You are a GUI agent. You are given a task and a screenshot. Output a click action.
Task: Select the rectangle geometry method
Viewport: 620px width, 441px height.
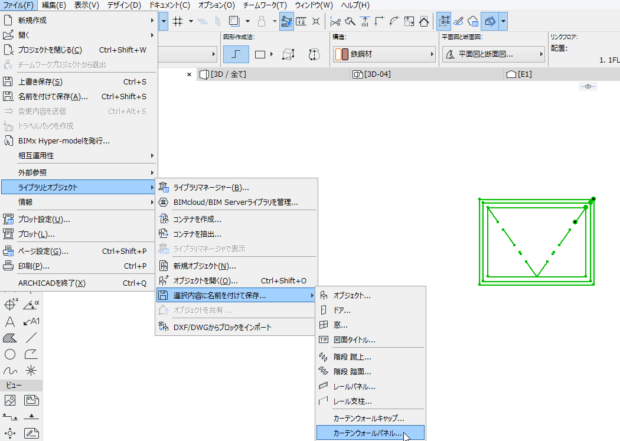pos(260,54)
